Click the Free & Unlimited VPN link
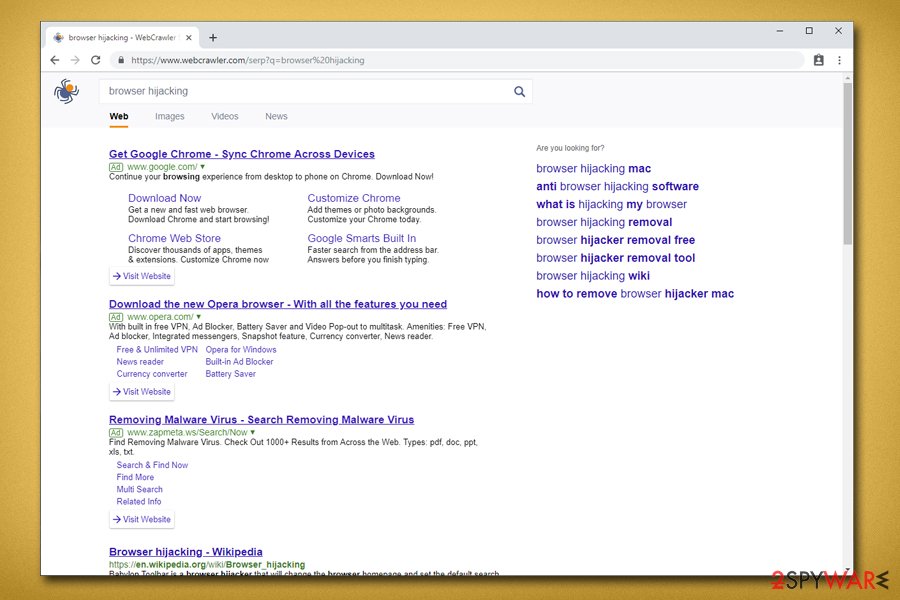The width and height of the screenshot is (900, 600). click(157, 350)
